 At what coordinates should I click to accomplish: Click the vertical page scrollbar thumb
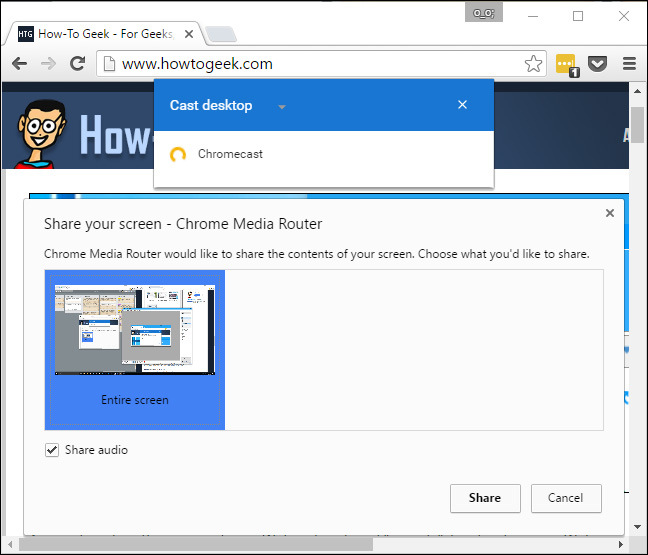(637, 125)
